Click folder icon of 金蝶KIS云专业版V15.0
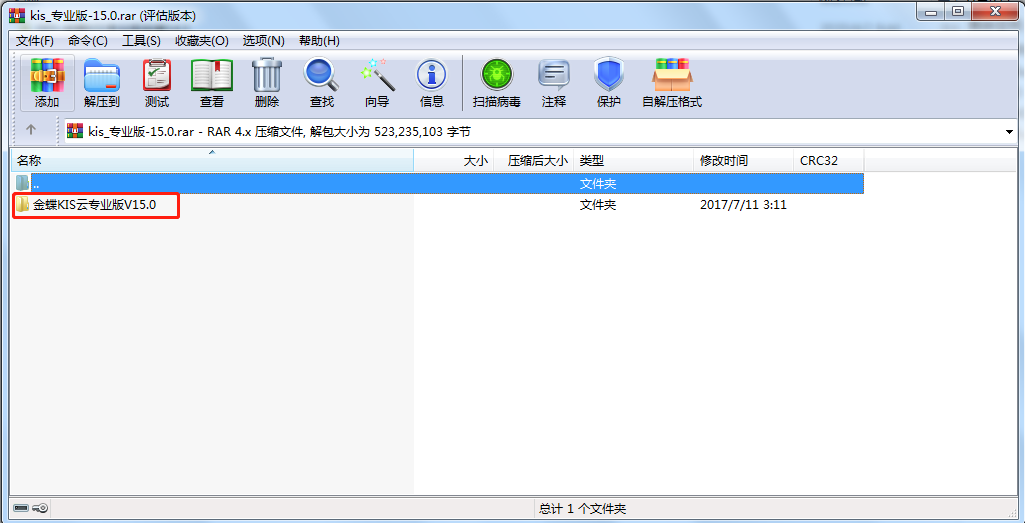 tap(23, 205)
